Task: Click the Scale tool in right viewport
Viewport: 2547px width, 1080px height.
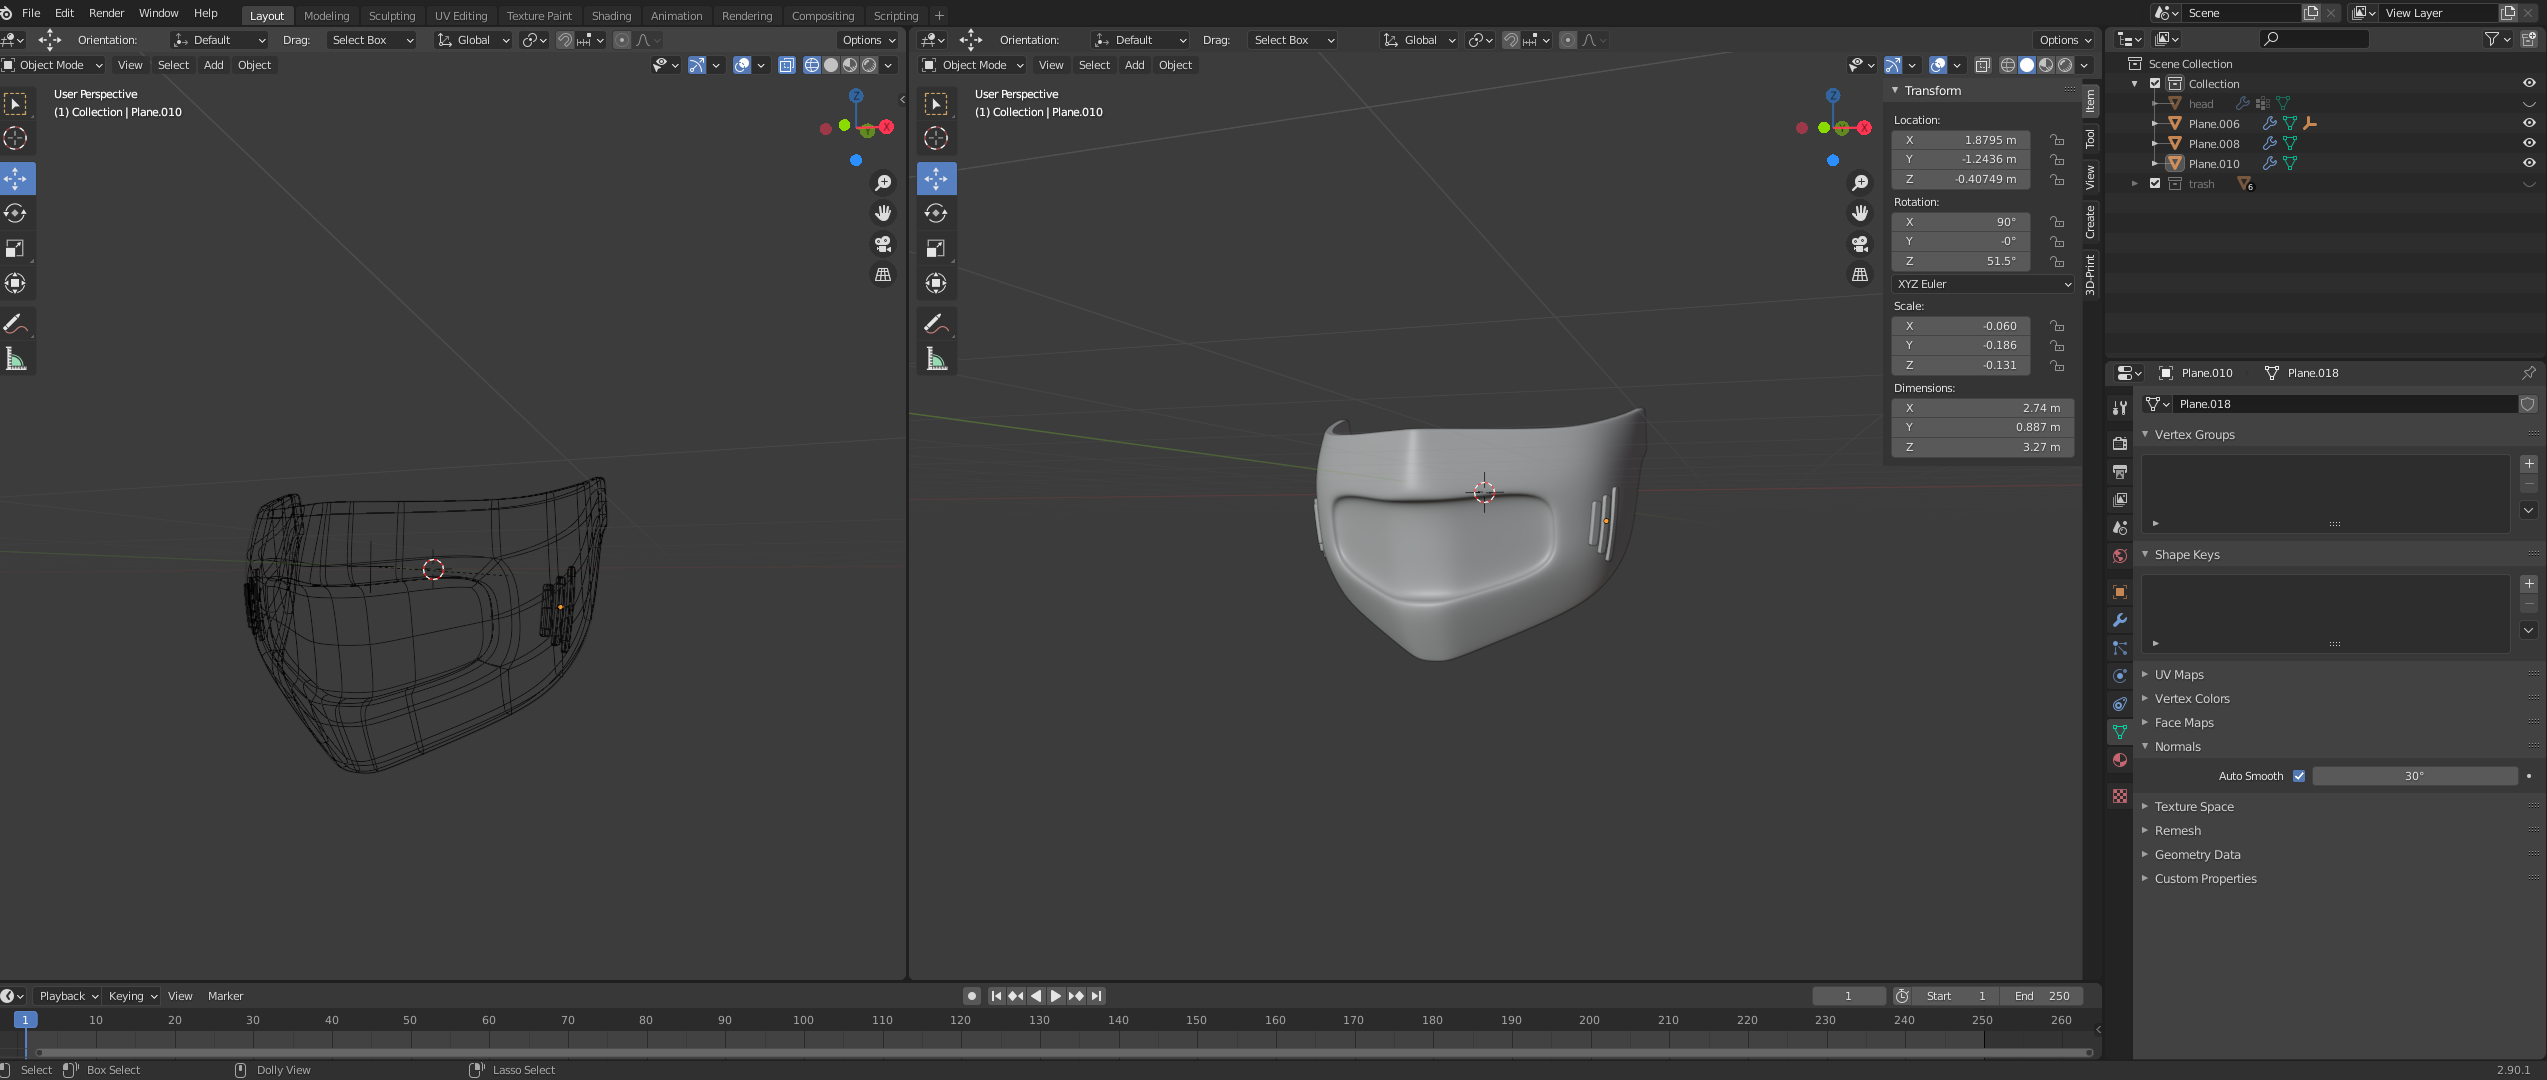Action: tap(936, 248)
